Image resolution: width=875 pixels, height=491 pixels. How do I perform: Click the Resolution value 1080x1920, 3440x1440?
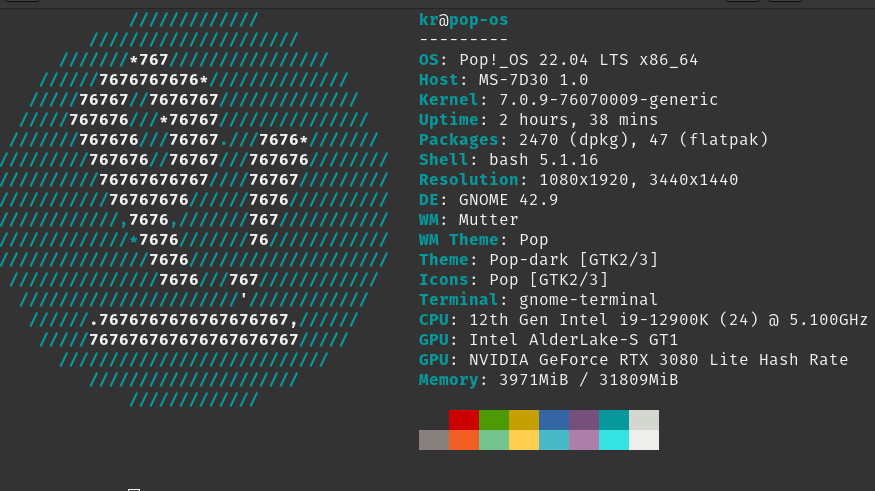pos(639,180)
